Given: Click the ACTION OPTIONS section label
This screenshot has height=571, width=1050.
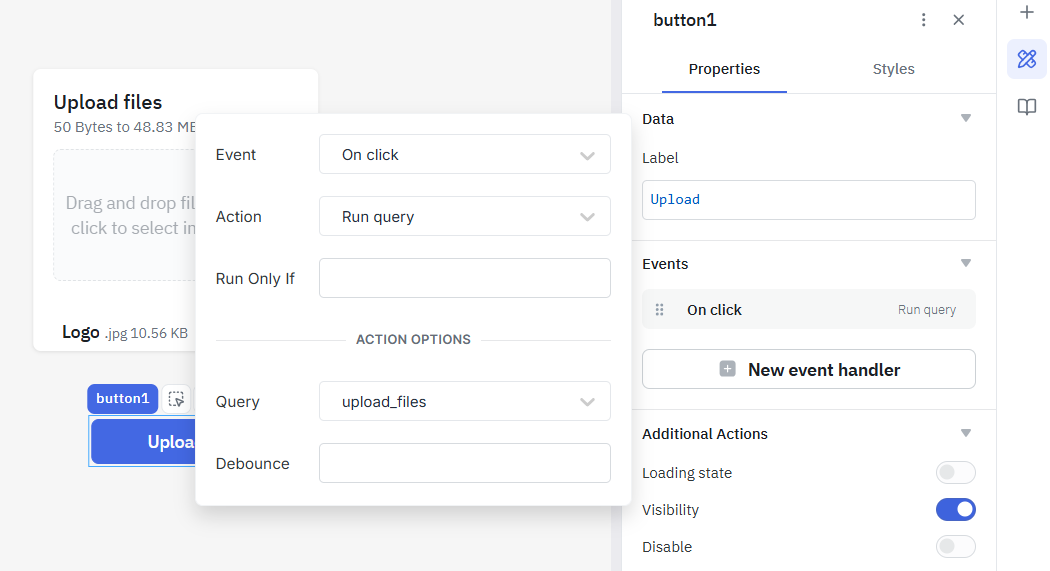Looking at the screenshot, I should click(413, 339).
